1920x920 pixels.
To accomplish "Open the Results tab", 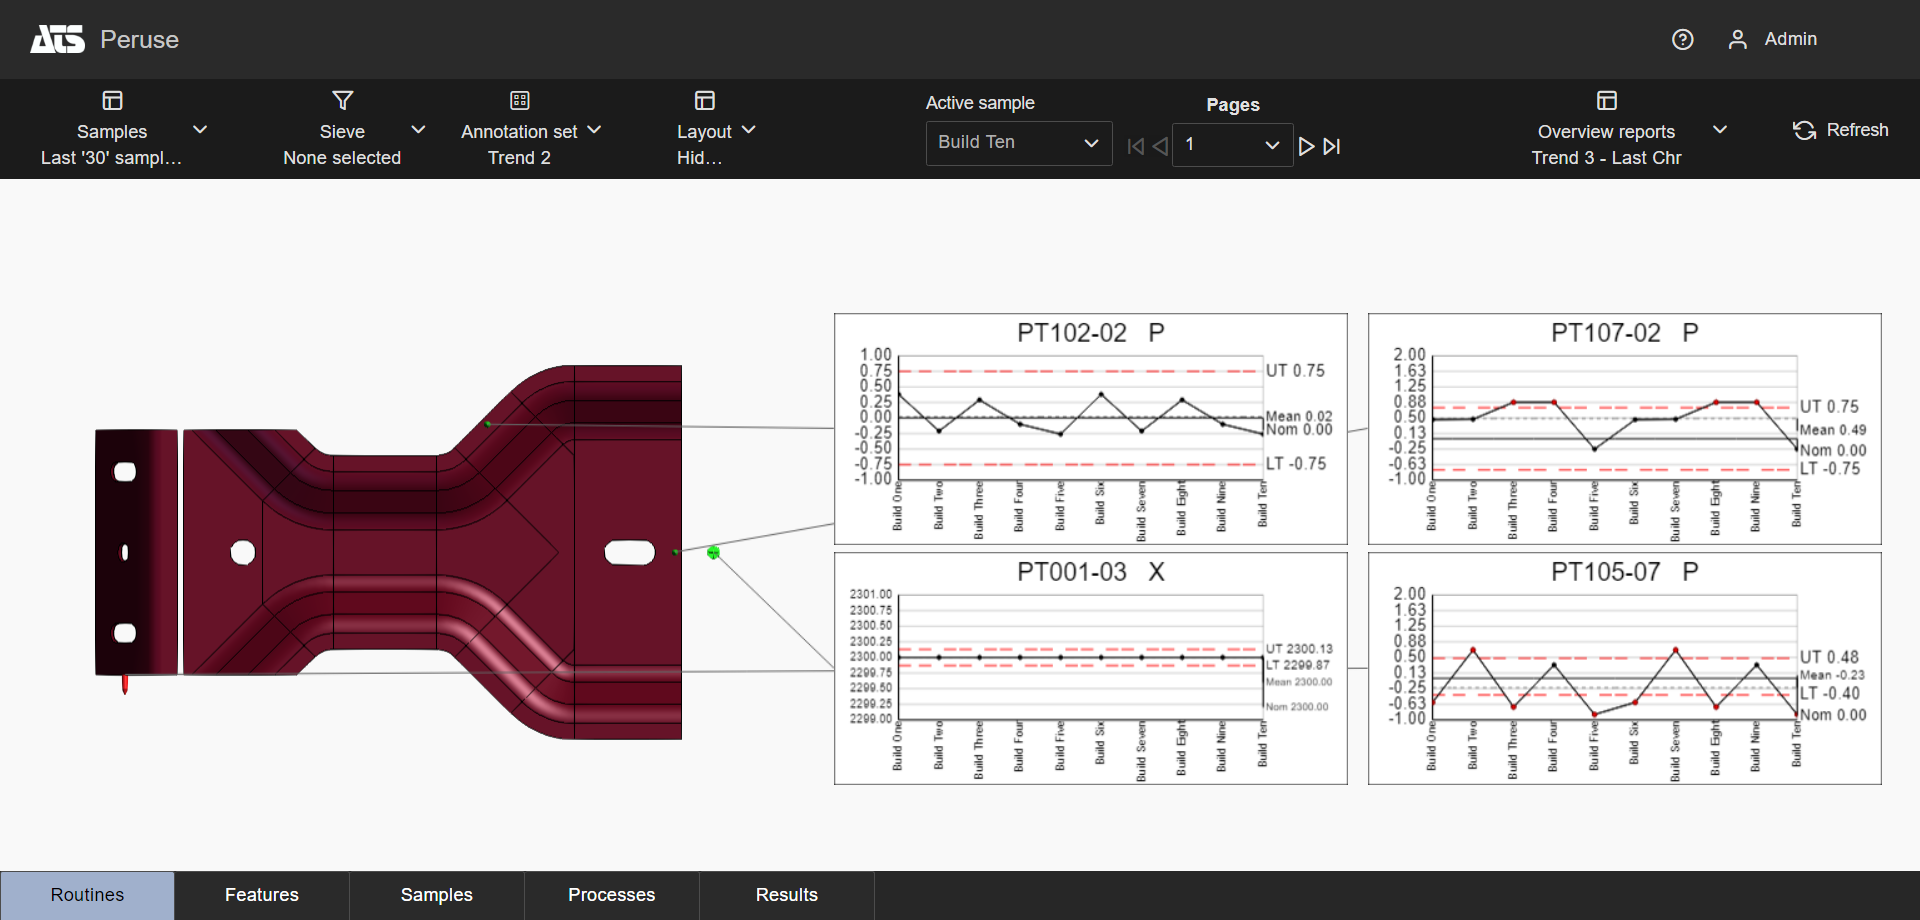I will pos(786,895).
